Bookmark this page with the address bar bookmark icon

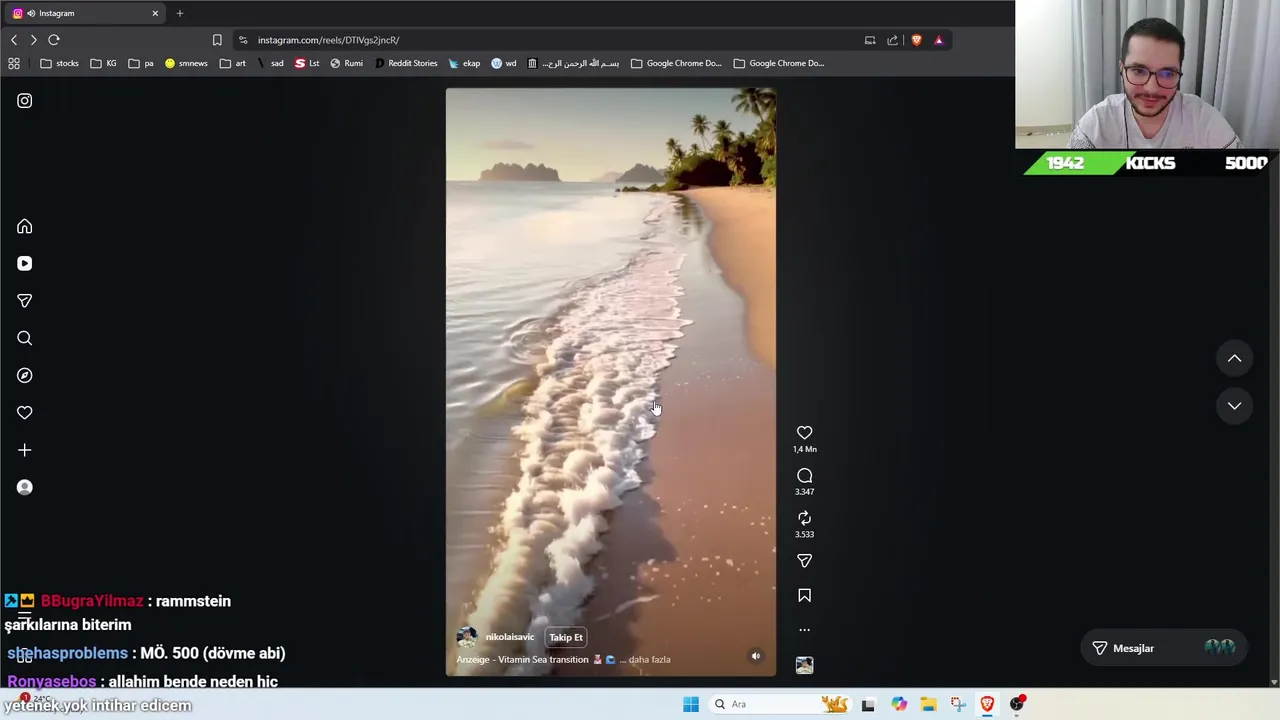coord(217,40)
